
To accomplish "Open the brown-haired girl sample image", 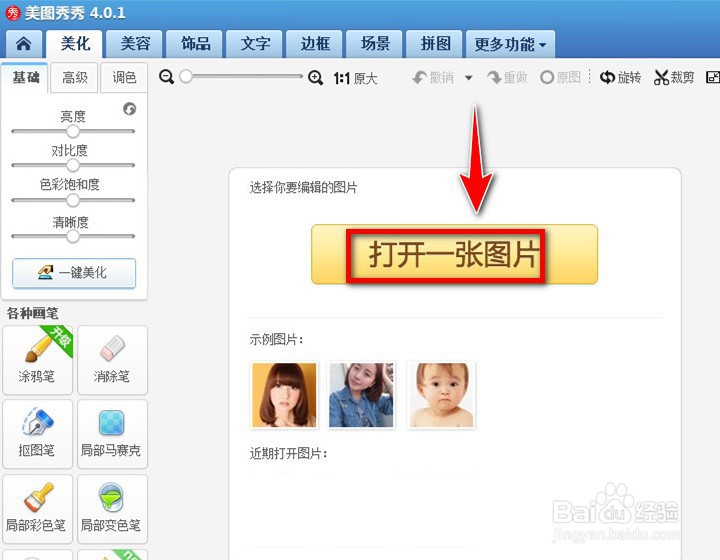I will click(x=284, y=395).
